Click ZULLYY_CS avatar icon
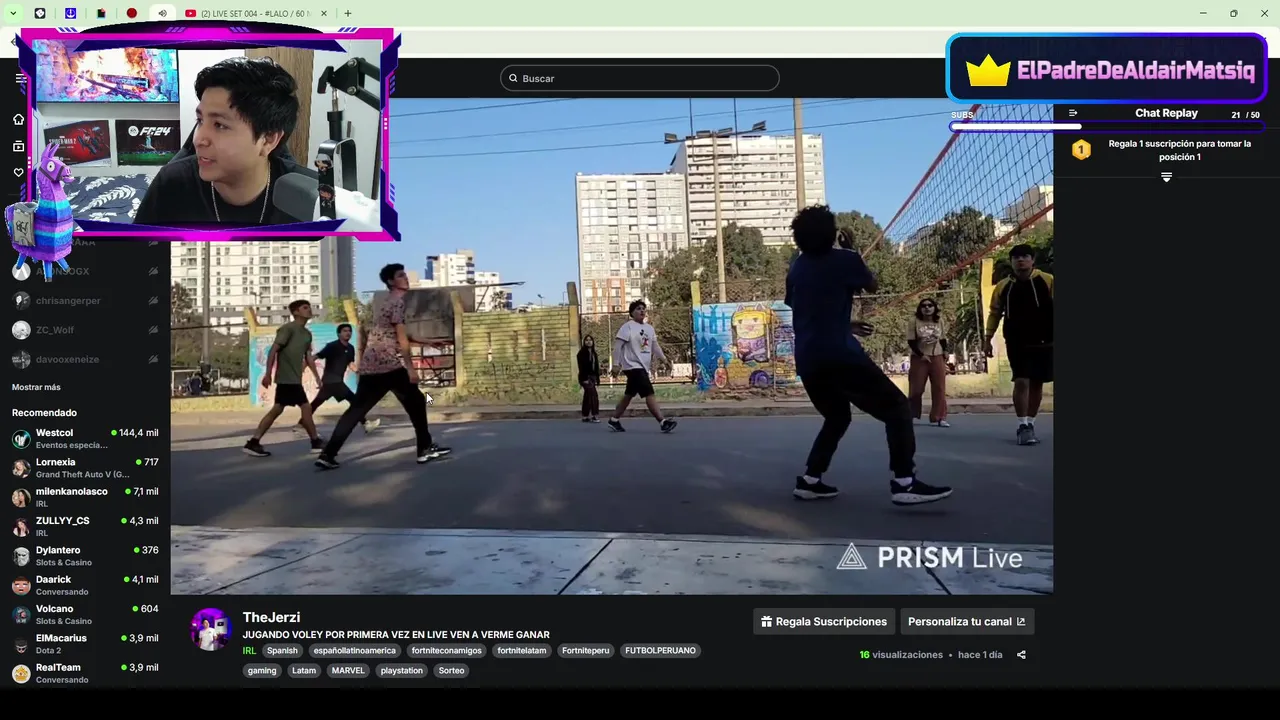Viewport: 1280px width, 720px height. (21, 527)
